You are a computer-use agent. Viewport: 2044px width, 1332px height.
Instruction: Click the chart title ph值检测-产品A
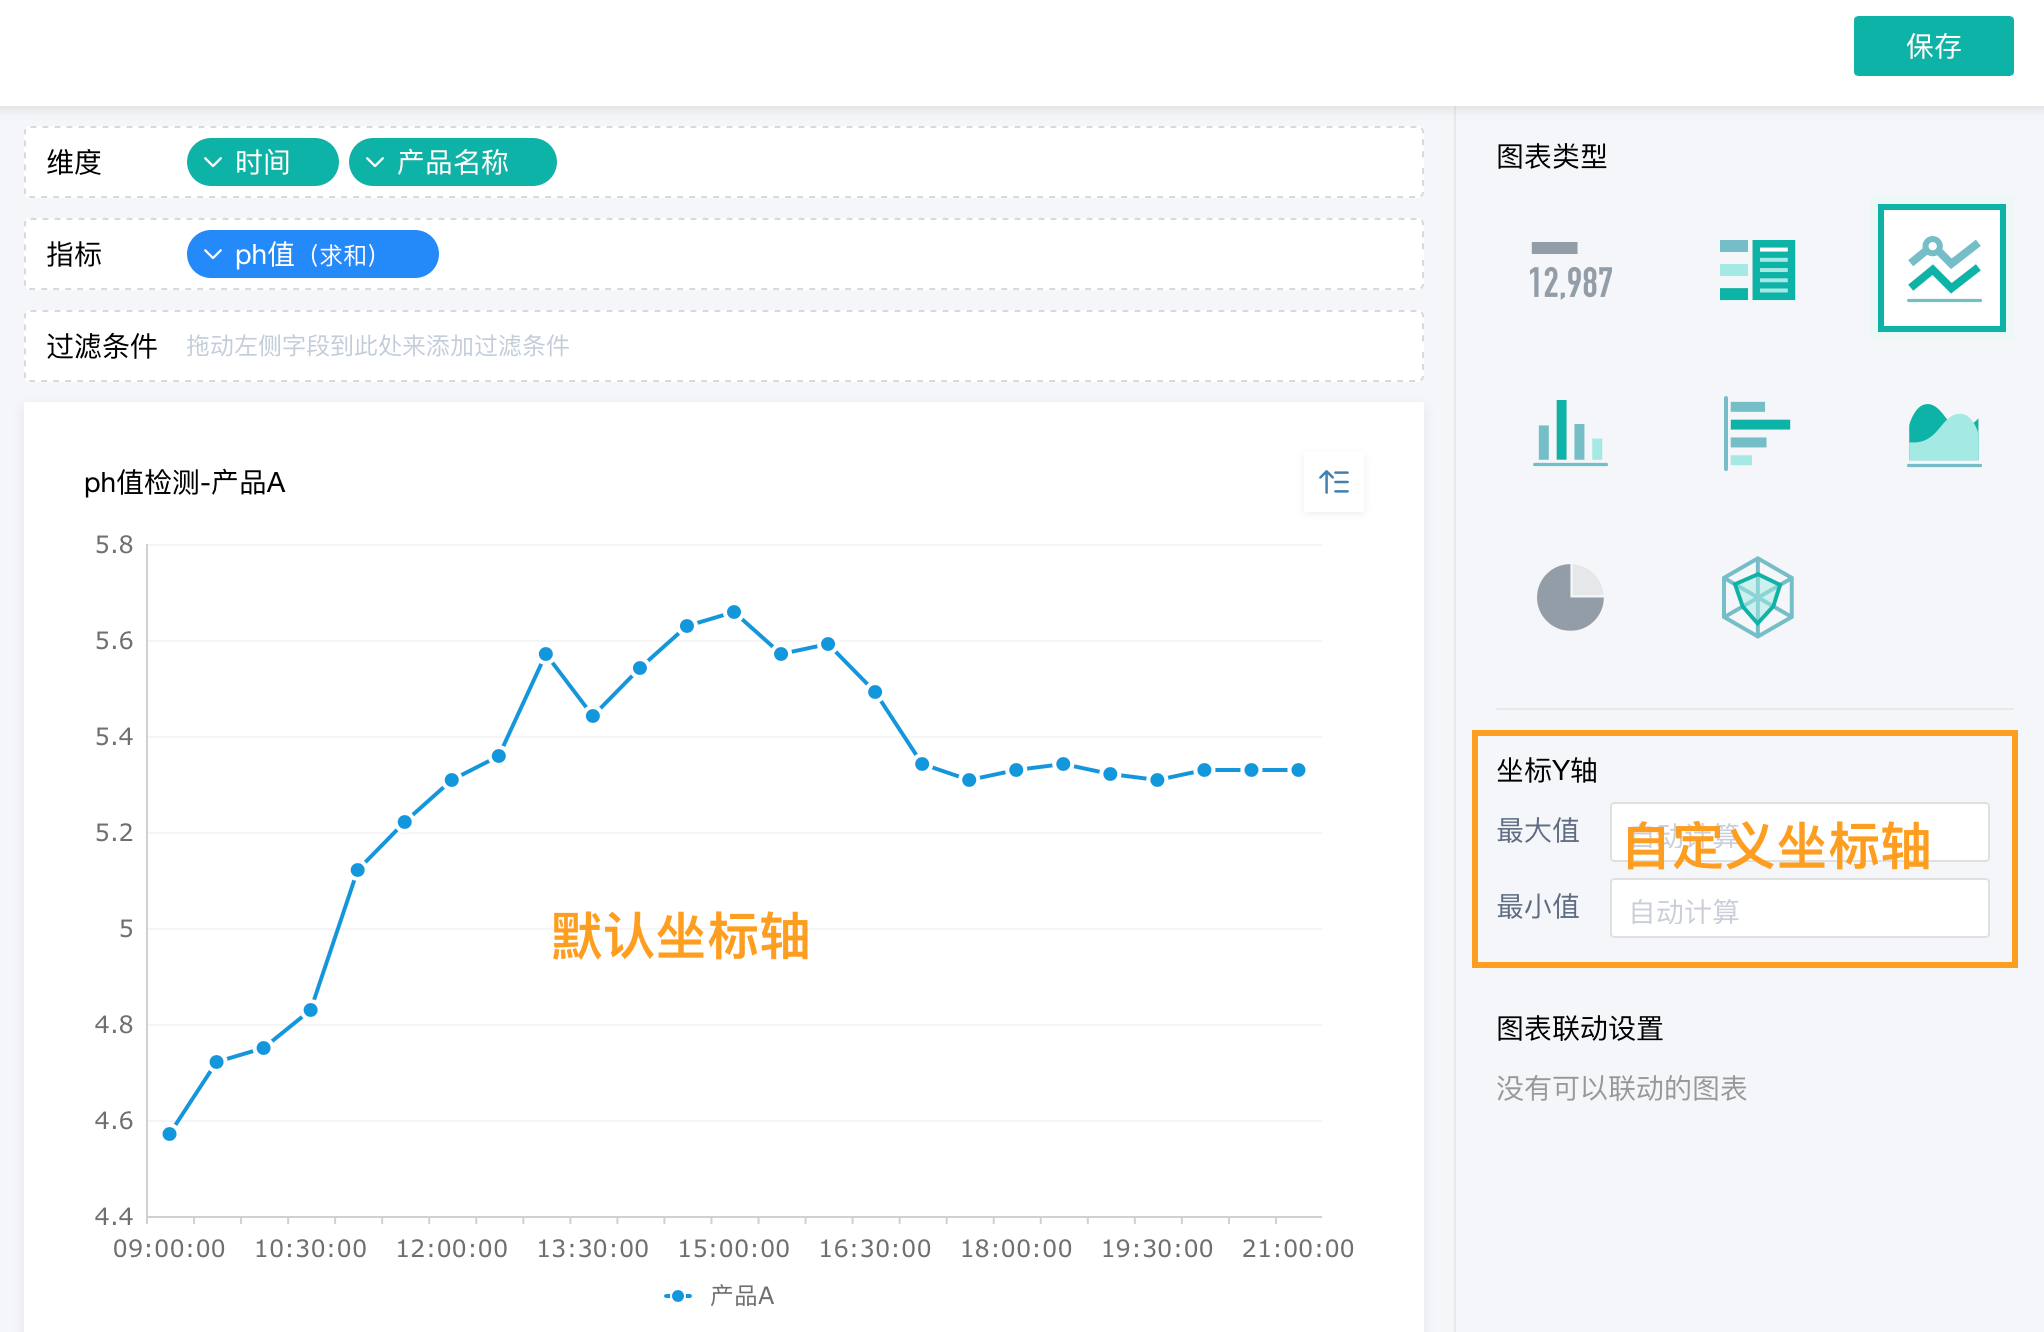(x=185, y=483)
